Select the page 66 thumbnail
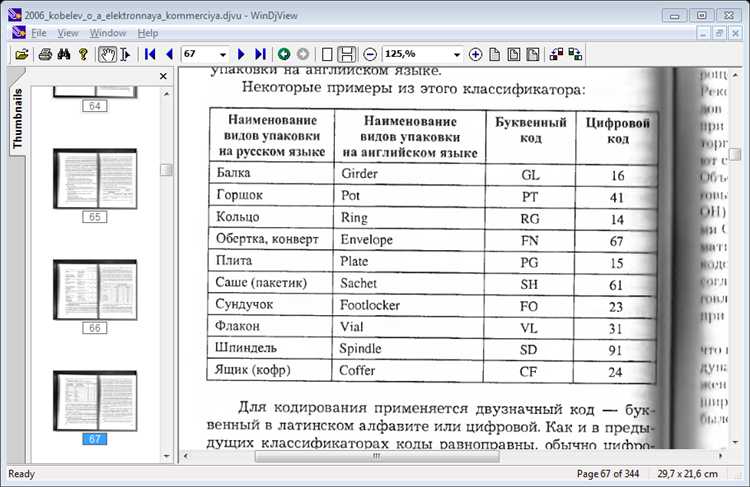 [x=95, y=290]
